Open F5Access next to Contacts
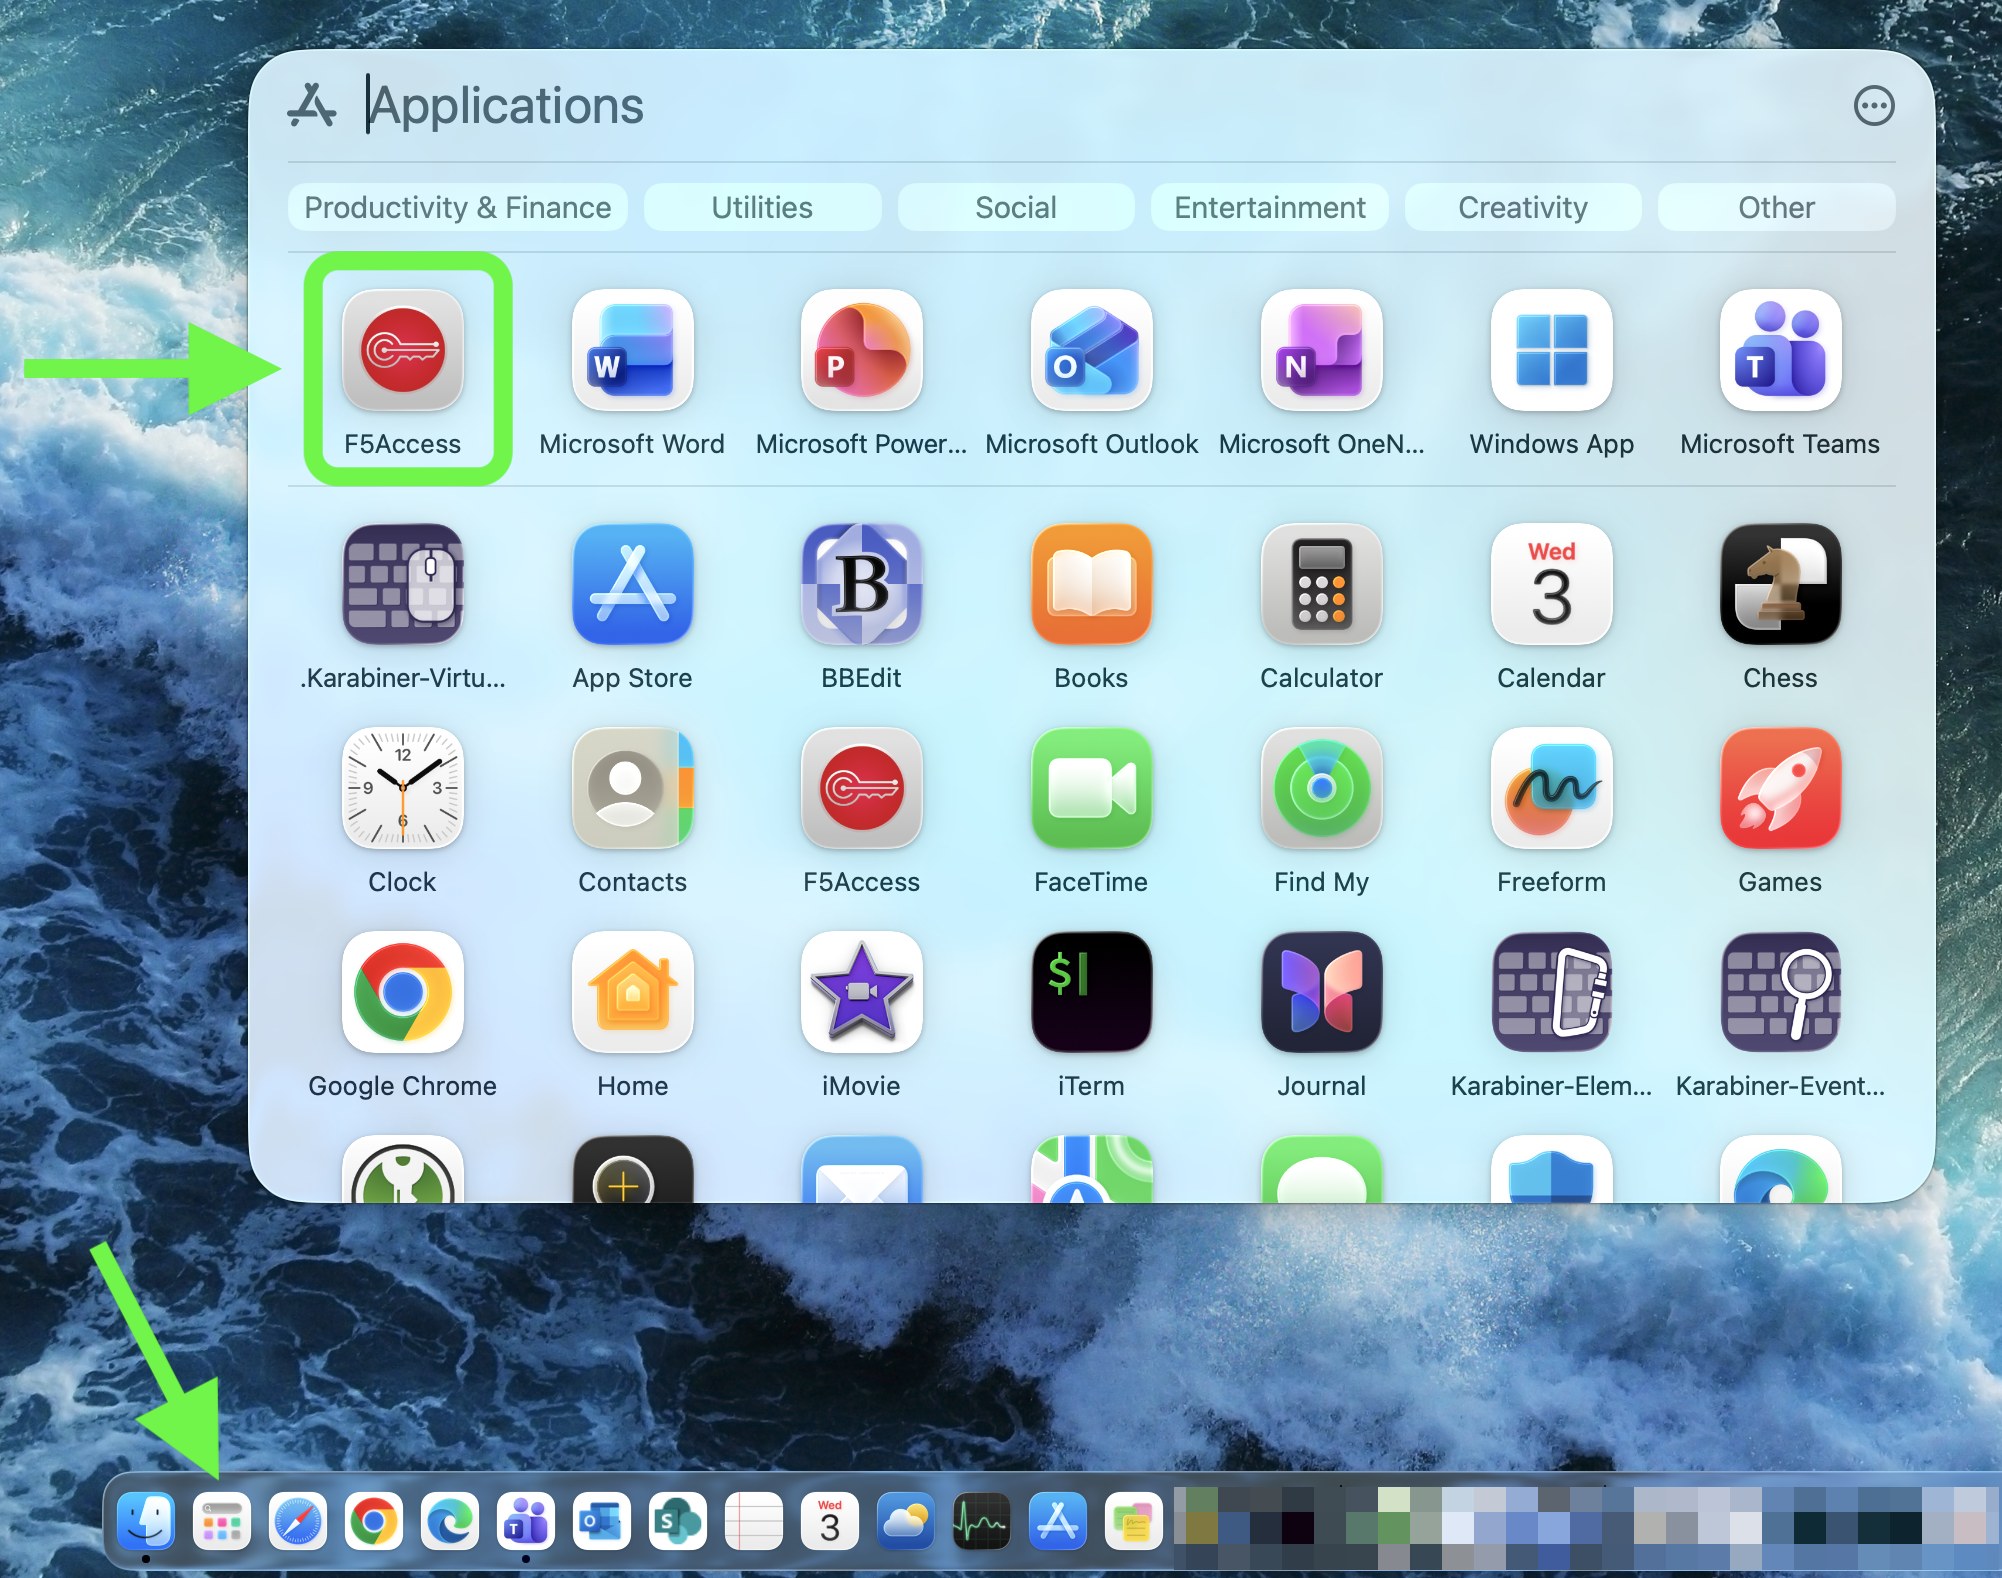 pos(862,788)
